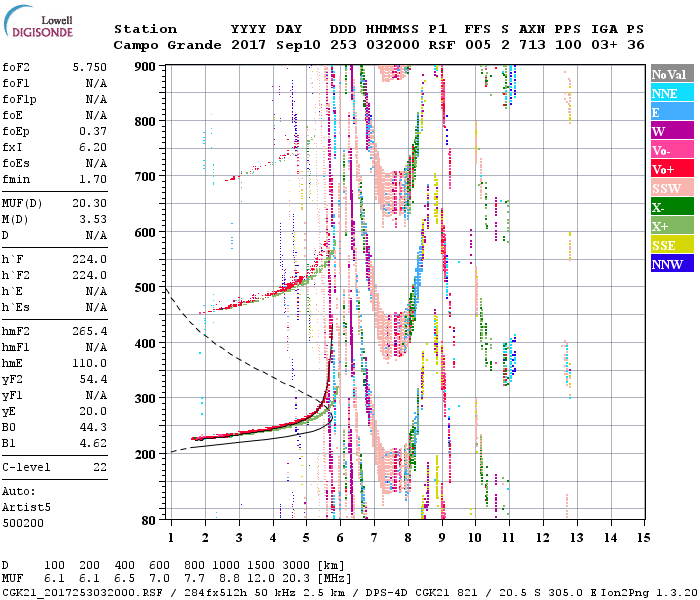Viewport: 700px width, 600px height.
Task: Select the SSE yellow legend swatch
Action: [672, 245]
